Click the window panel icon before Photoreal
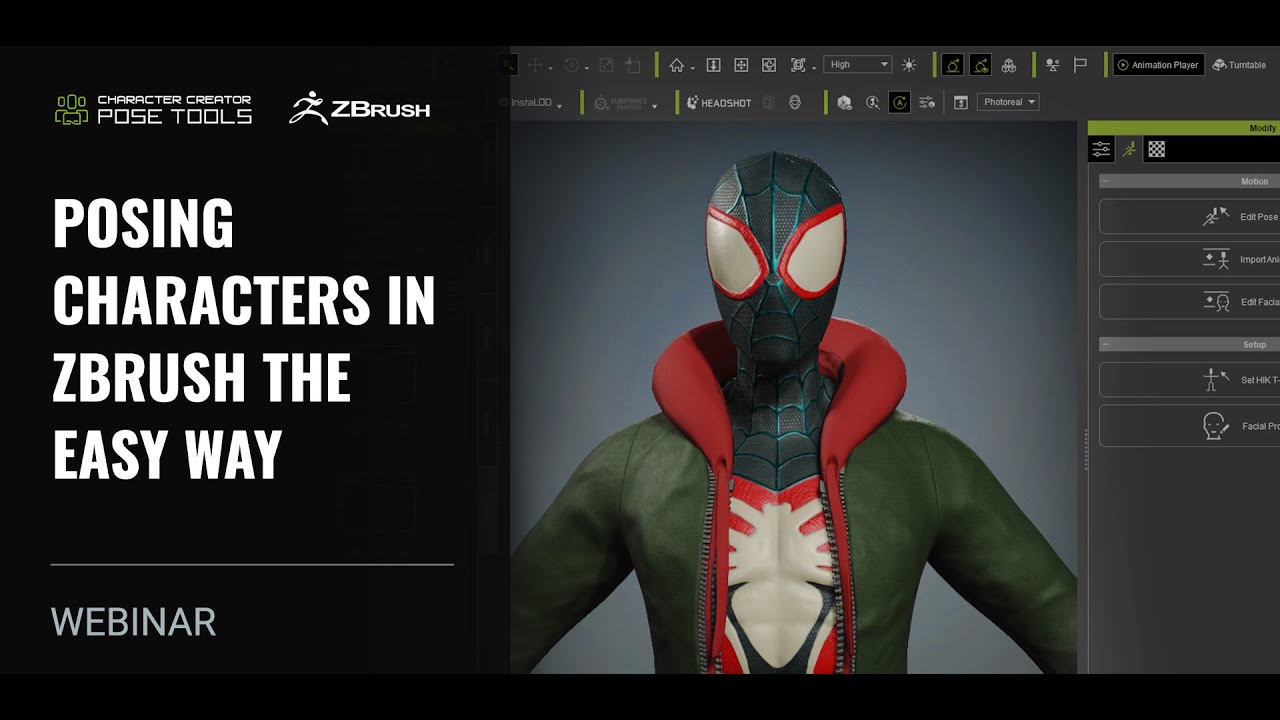This screenshot has height=720, width=1280. pyautogui.click(x=961, y=102)
